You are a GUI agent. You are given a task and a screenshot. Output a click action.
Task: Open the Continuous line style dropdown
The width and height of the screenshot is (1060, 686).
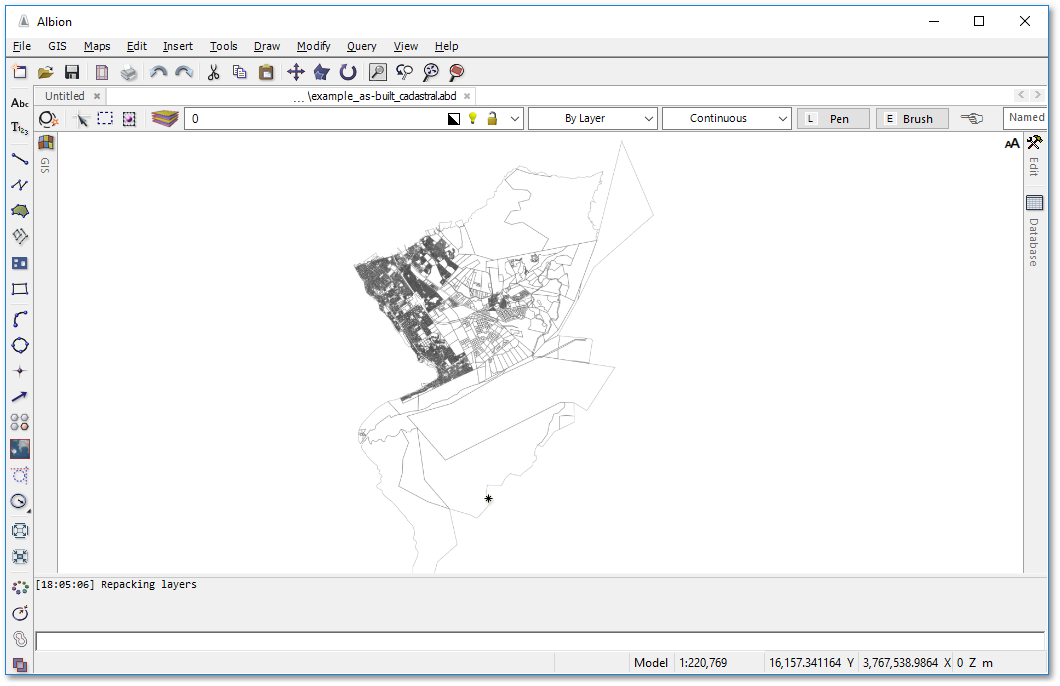tap(726, 118)
